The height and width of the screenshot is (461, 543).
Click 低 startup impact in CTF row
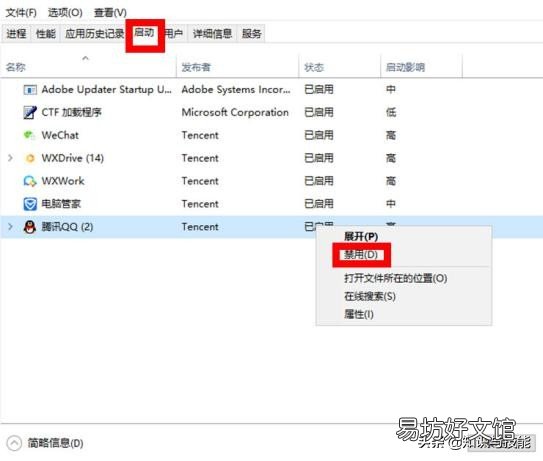(x=391, y=113)
